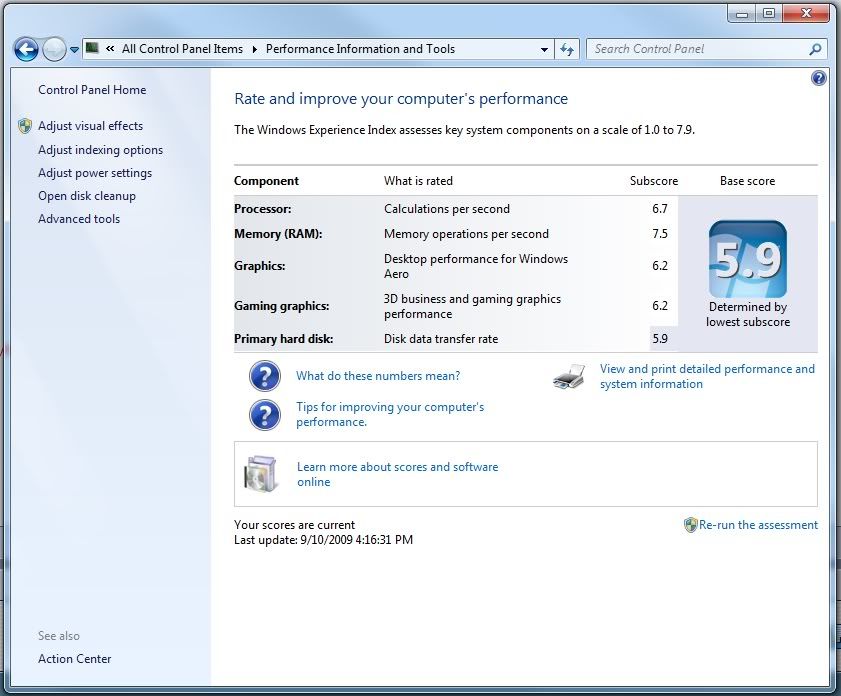841x696 pixels.
Task: Open Adjust visual effects
Action: [90, 126]
